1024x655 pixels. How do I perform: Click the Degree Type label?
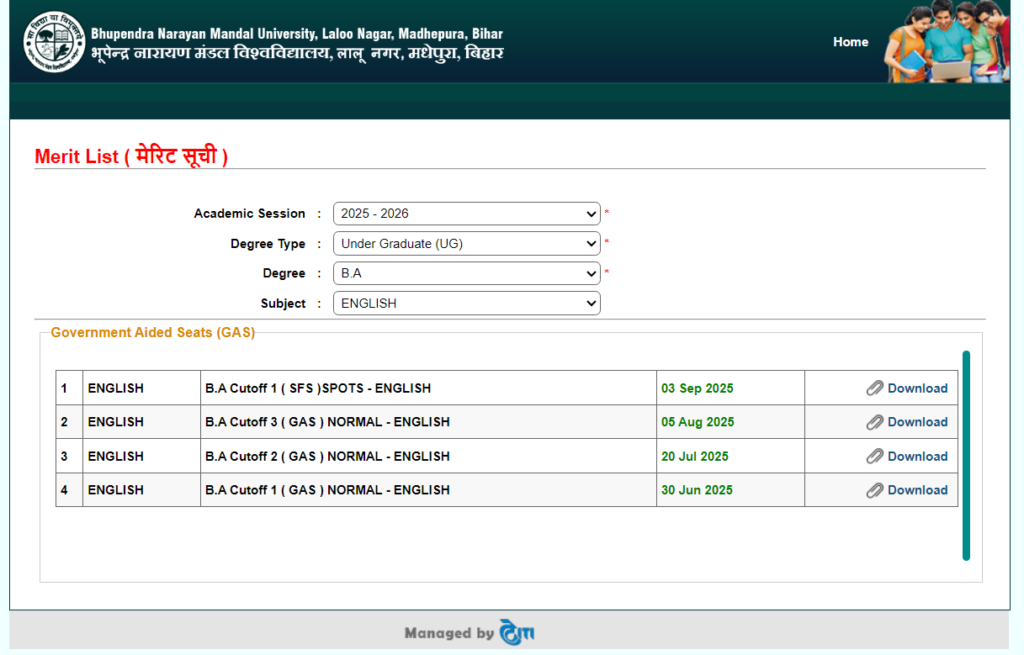[x=268, y=244]
